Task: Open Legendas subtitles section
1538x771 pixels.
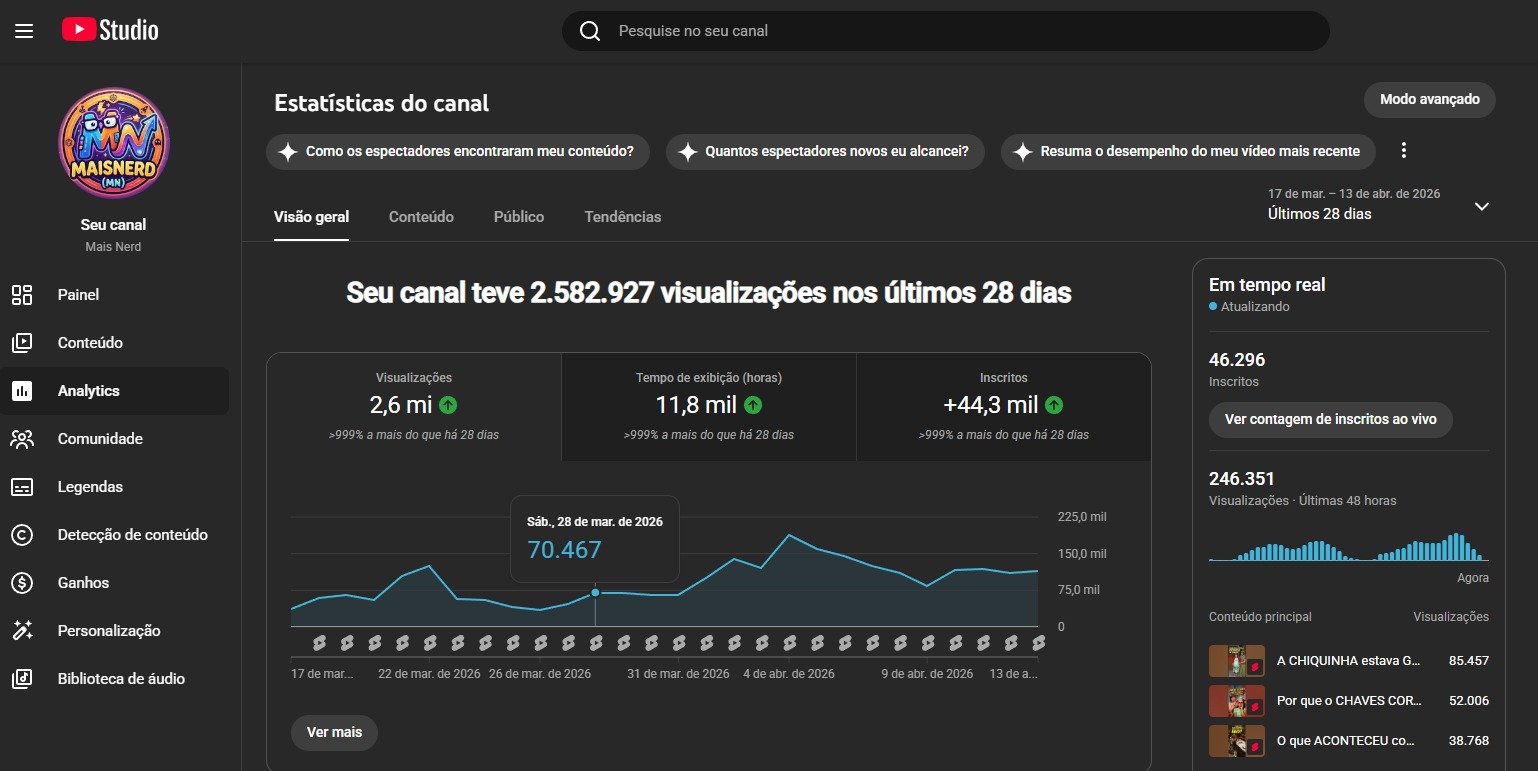Action: click(90, 487)
